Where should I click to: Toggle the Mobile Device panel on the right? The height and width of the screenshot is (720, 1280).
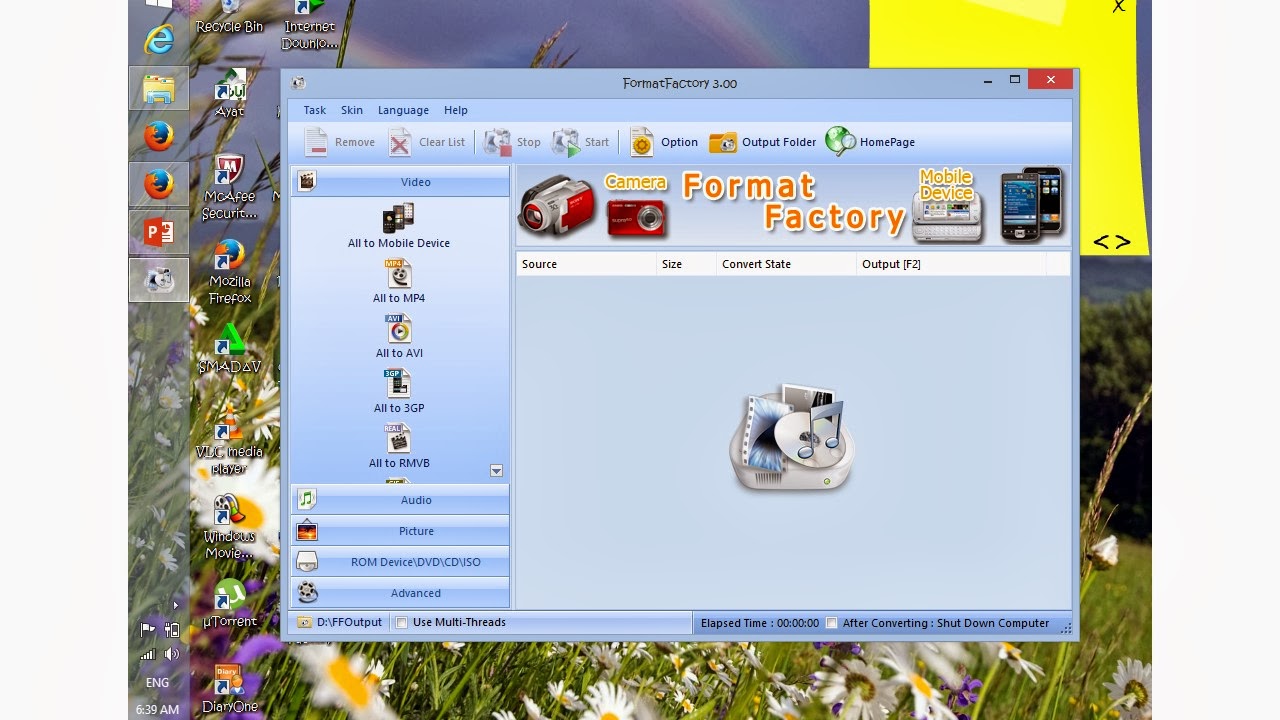[x=946, y=206]
